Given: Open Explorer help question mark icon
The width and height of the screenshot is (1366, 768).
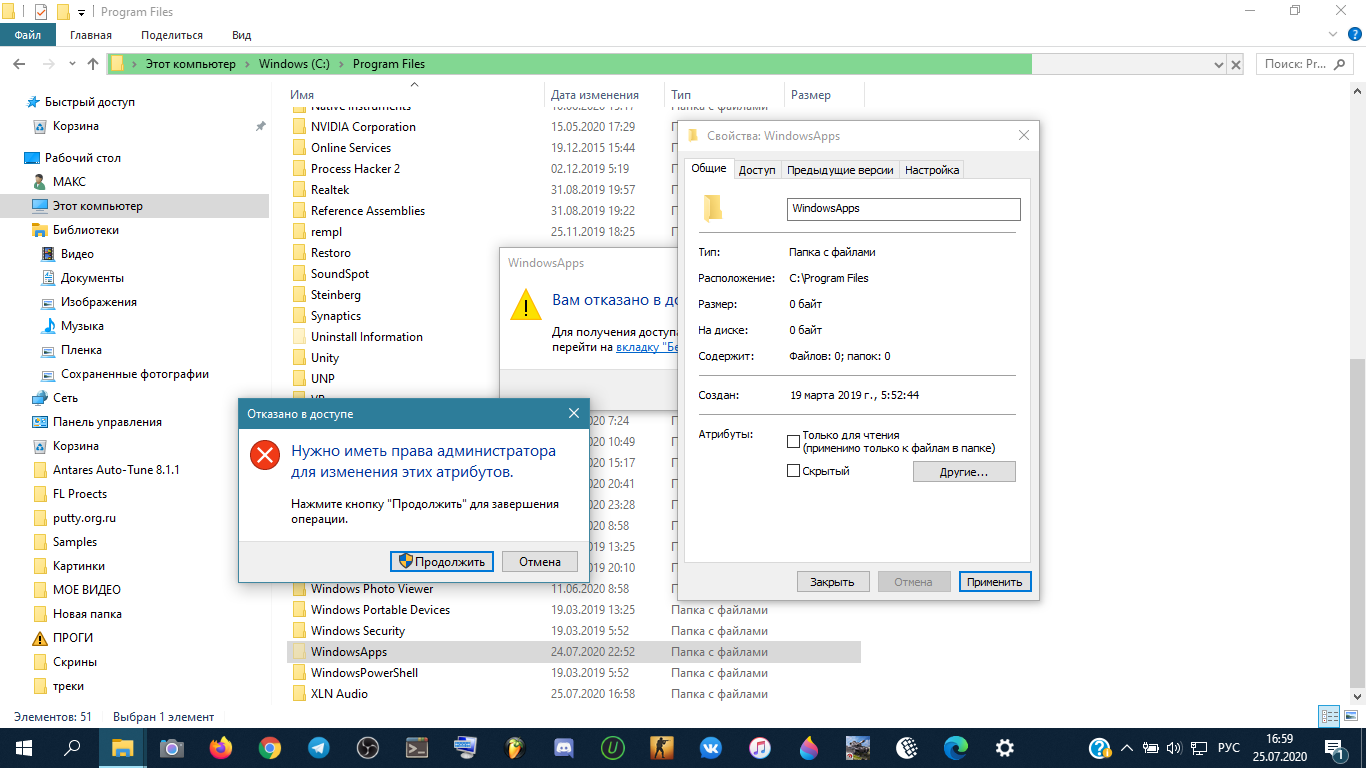Looking at the screenshot, I should [x=1355, y=34].
